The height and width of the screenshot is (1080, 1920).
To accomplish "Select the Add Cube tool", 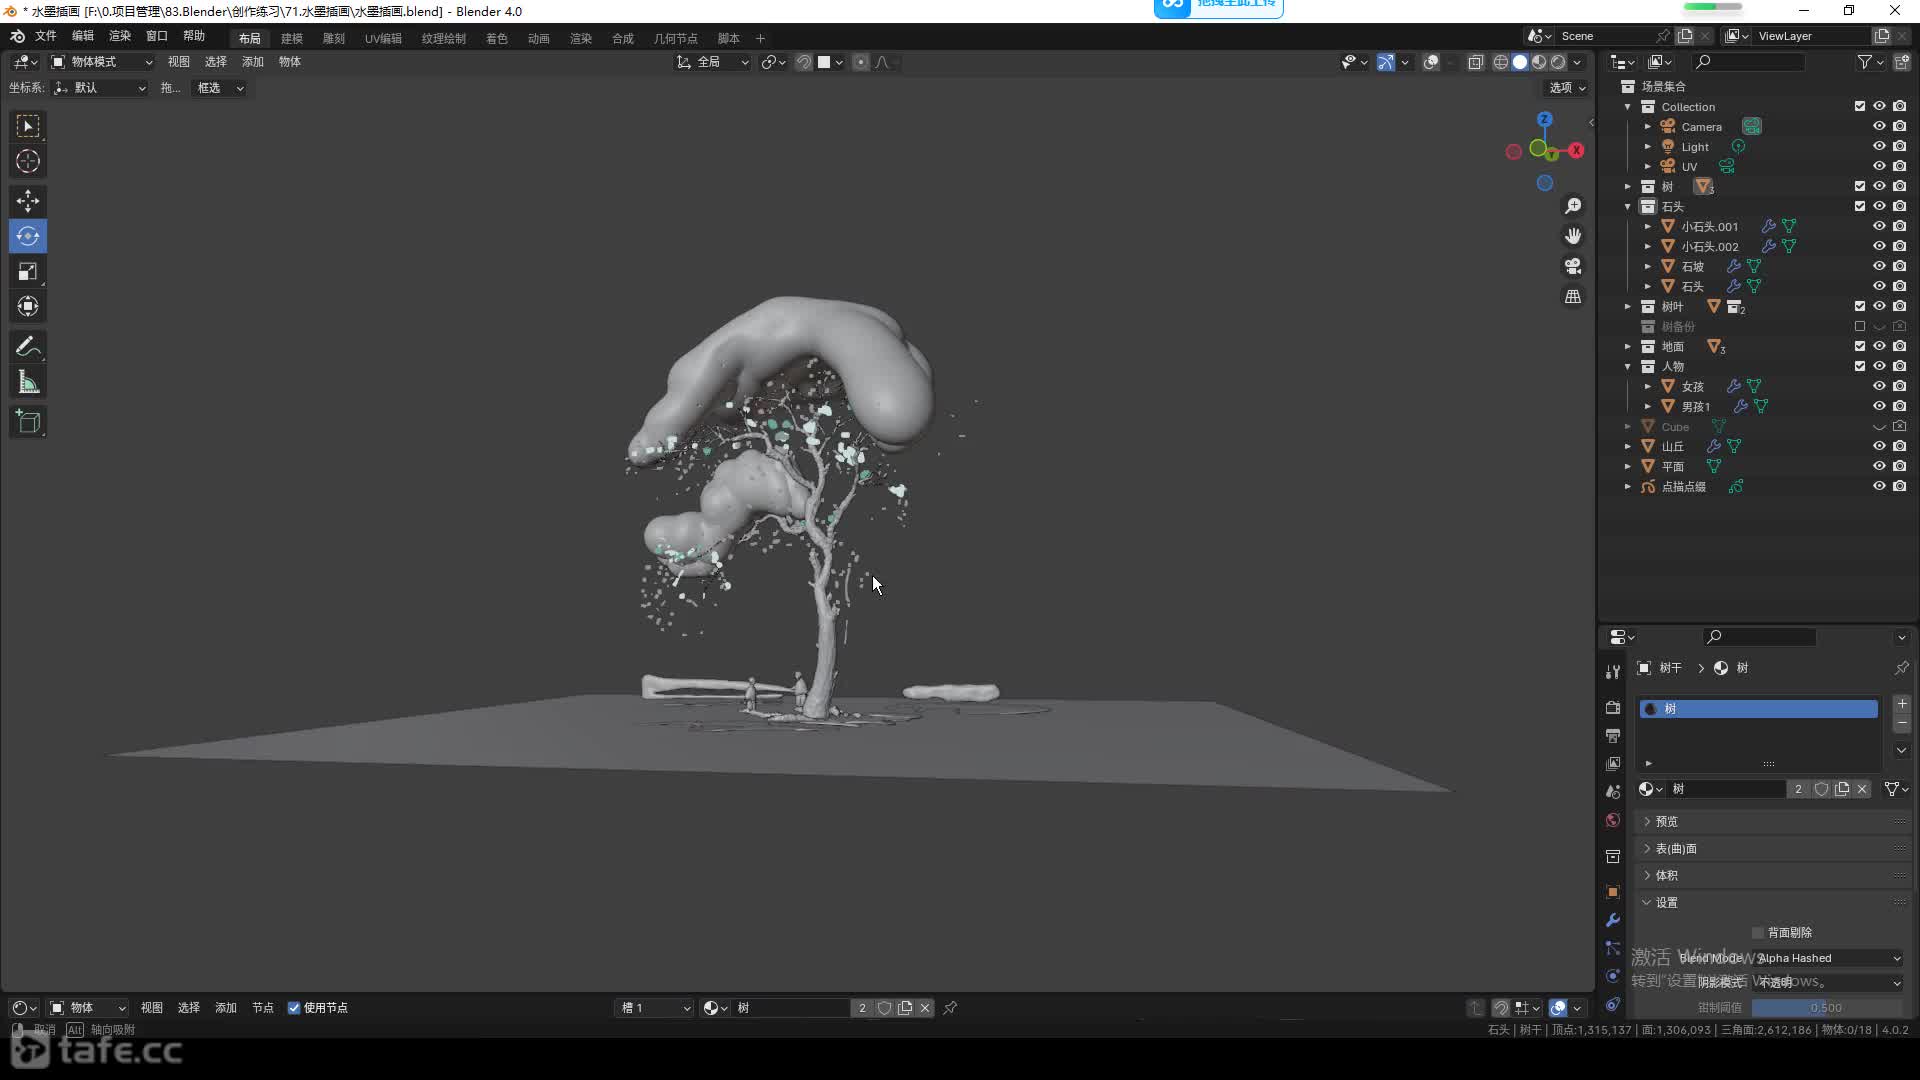I will [x=28, y=422].
